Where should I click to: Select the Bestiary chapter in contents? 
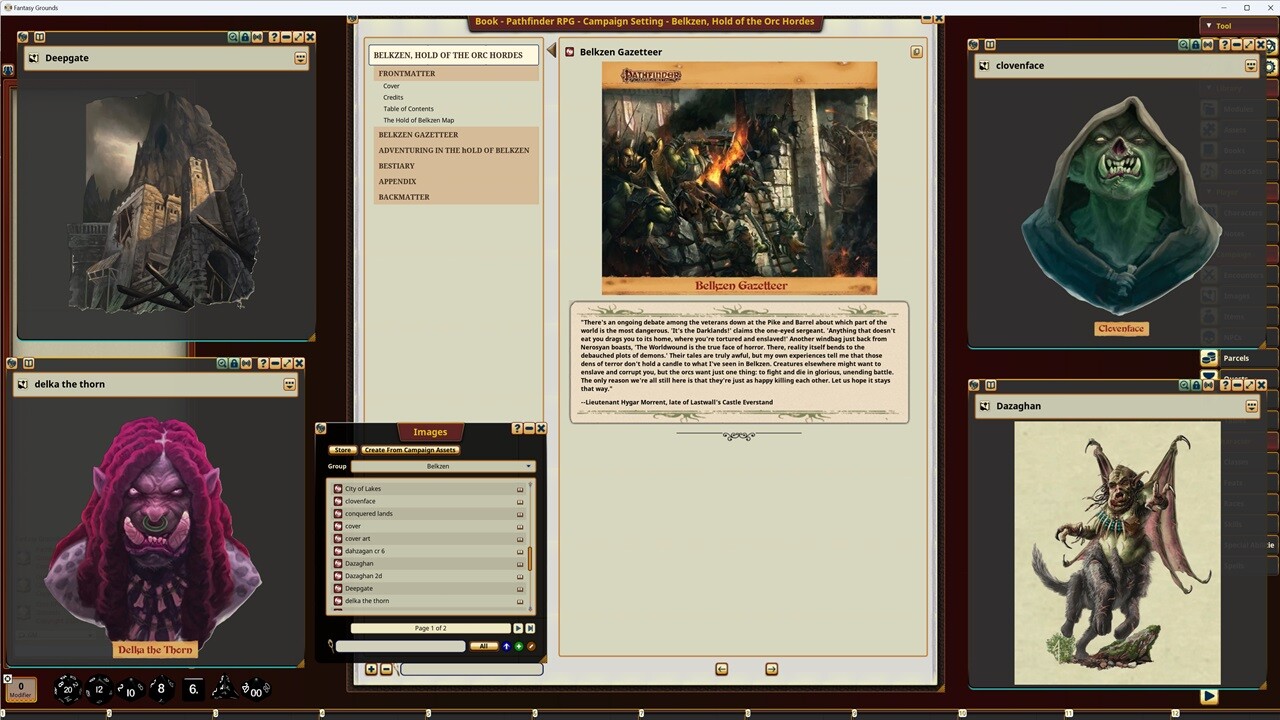click(396, 166)
